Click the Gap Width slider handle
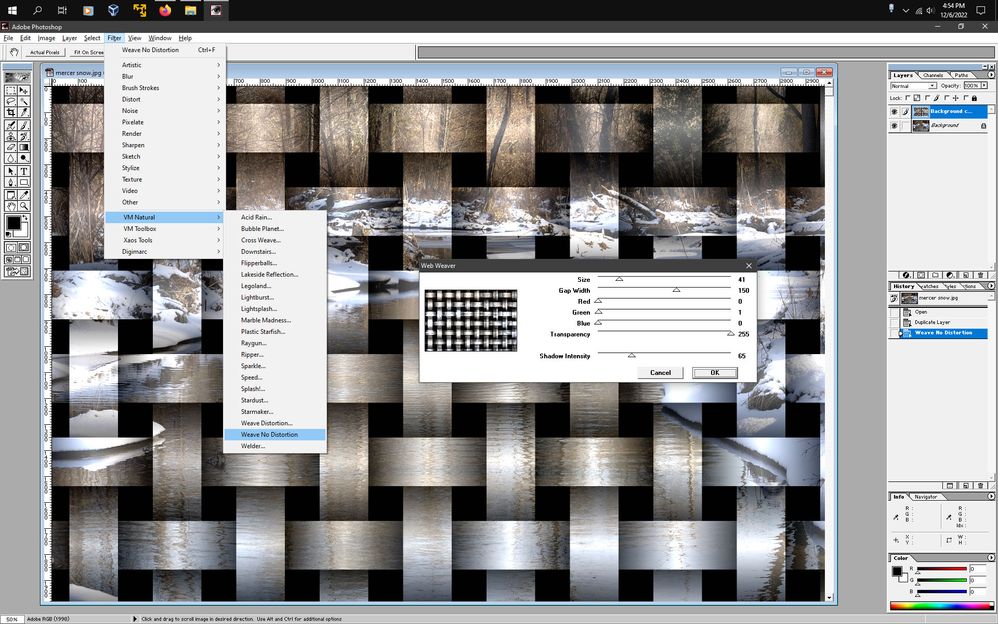The image size is (998, 624). point(677,290)
